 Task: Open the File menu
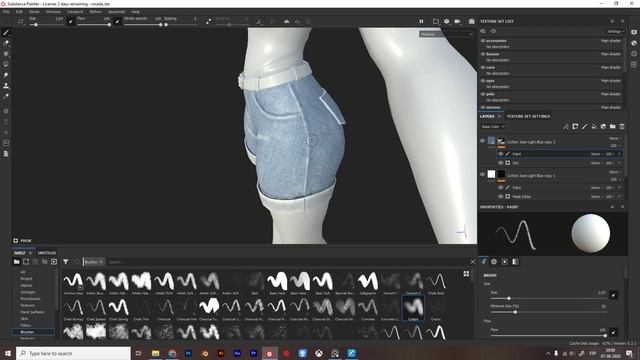[x=6, y=12]
